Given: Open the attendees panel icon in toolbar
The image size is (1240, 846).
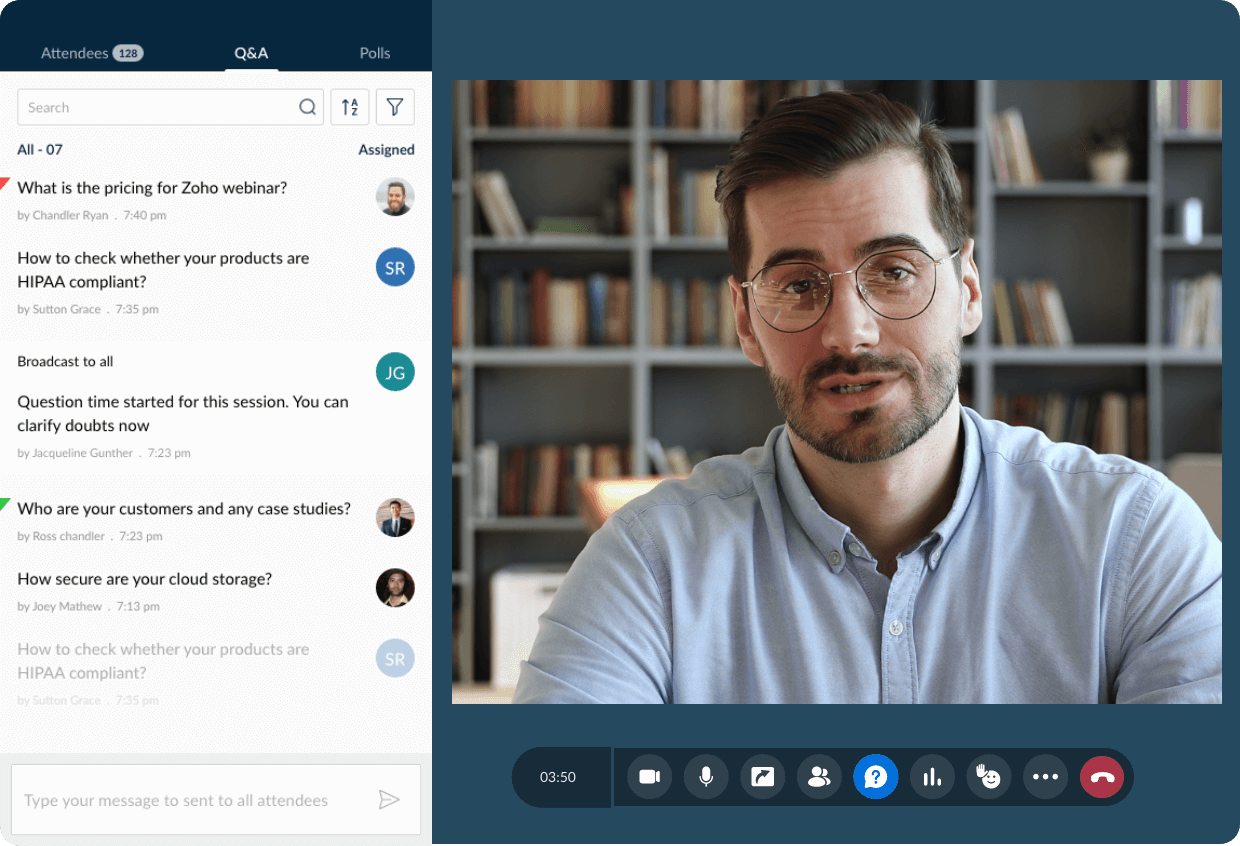Looking at the screenshot, I should (x=819, y=777).
